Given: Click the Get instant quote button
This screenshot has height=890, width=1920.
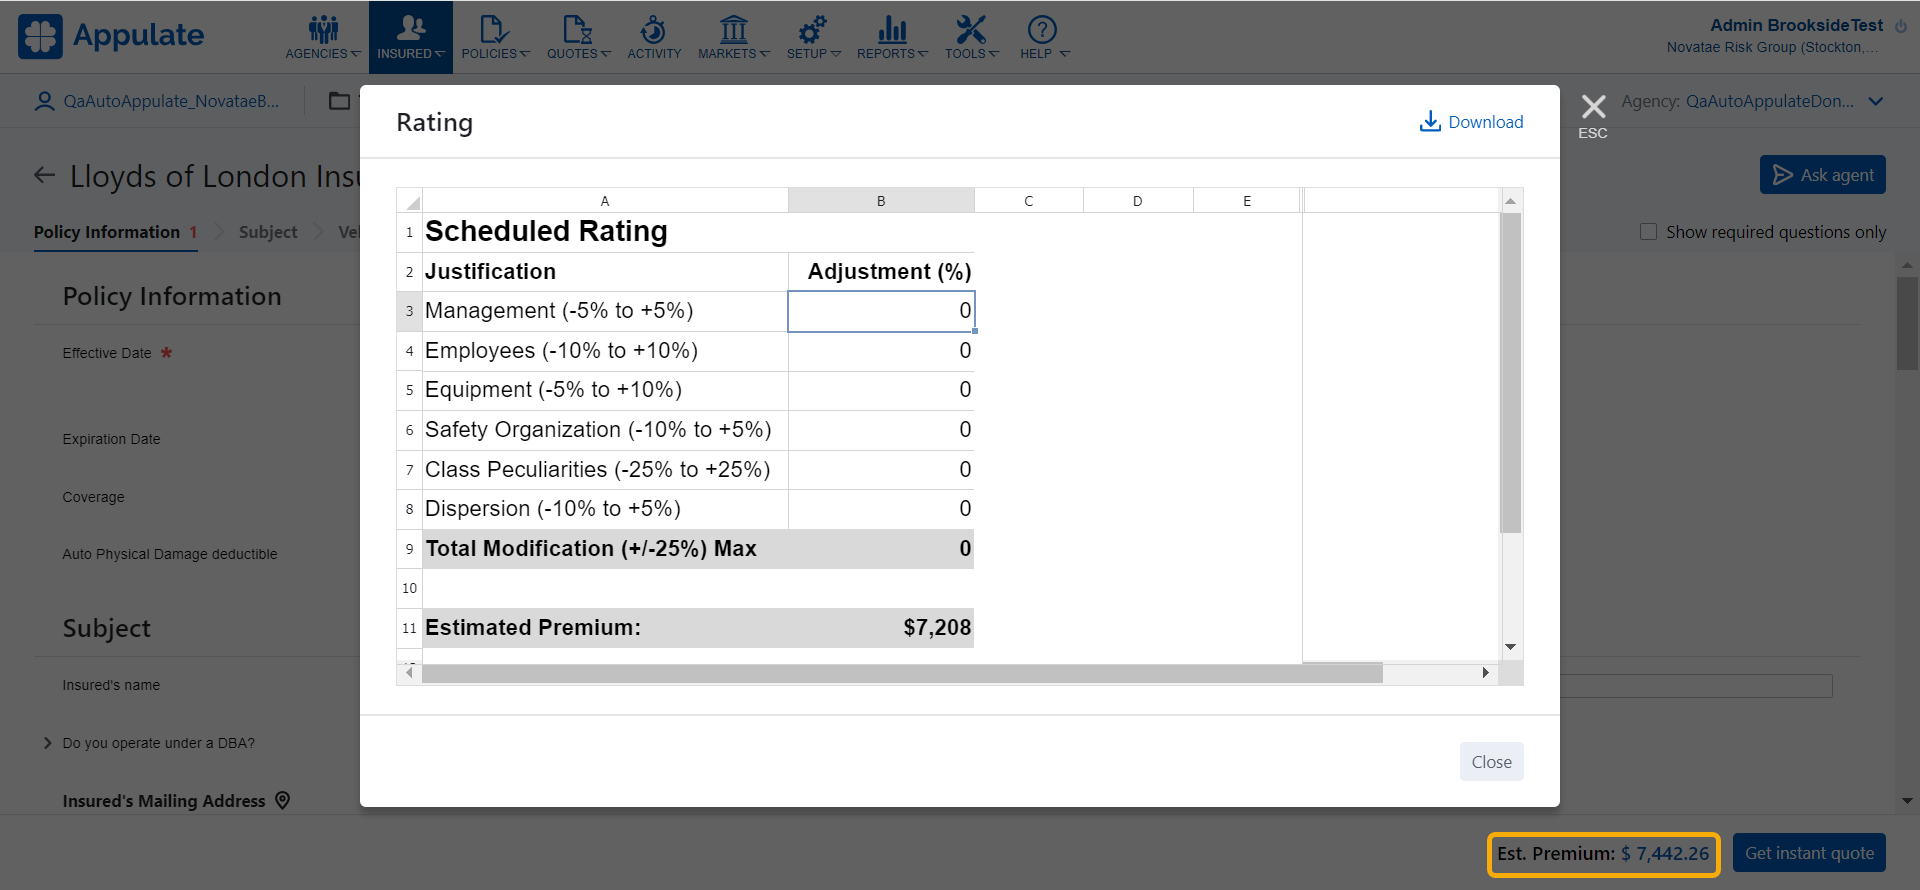Looking at the screenshot, I should click(x=1809, y=853).
